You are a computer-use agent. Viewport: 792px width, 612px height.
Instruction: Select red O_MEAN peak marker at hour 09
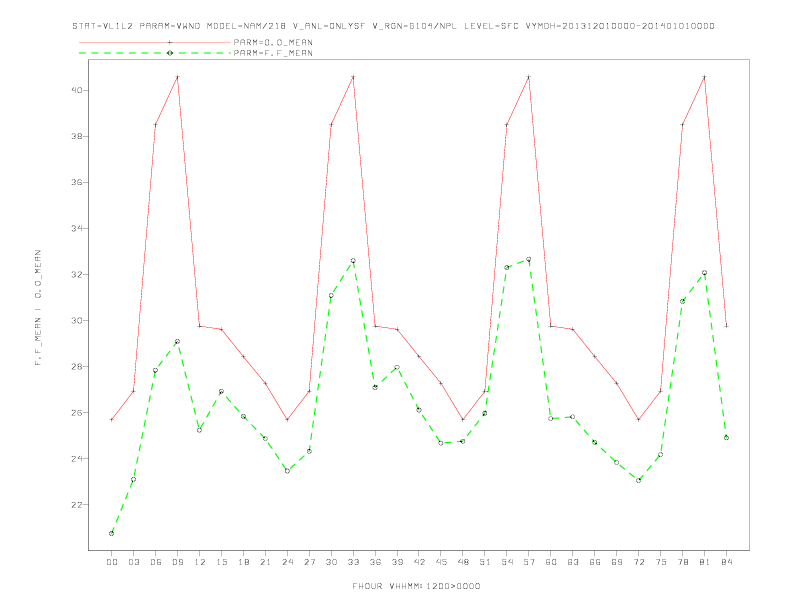coord(177,77)
